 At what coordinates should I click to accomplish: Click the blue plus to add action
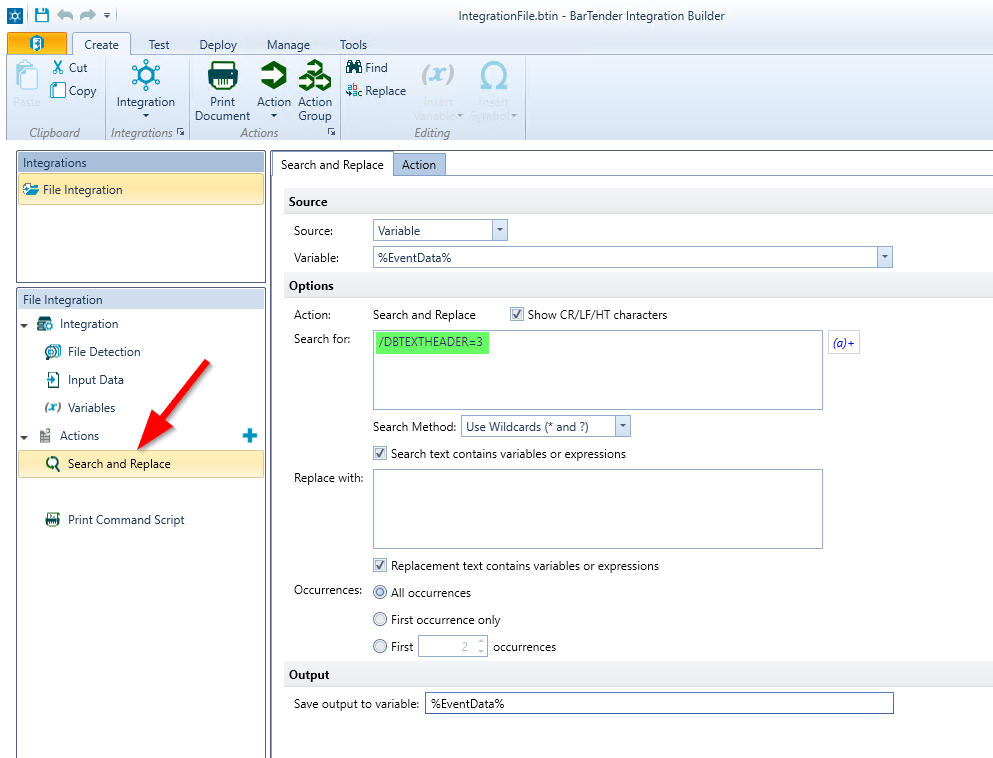click(x=250, y=435)
